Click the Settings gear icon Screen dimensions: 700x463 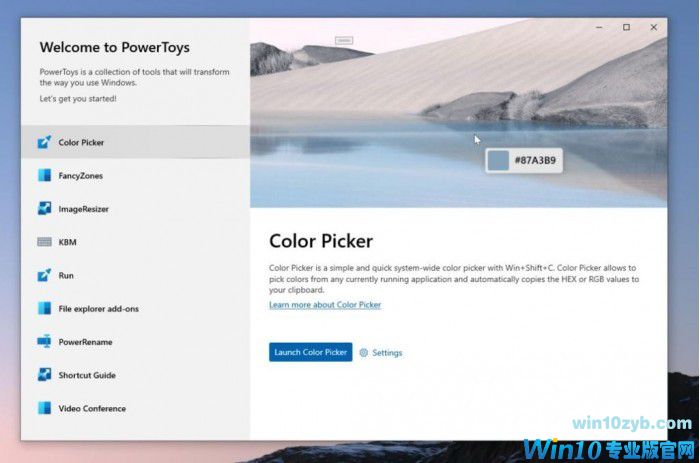coord(364,353)
